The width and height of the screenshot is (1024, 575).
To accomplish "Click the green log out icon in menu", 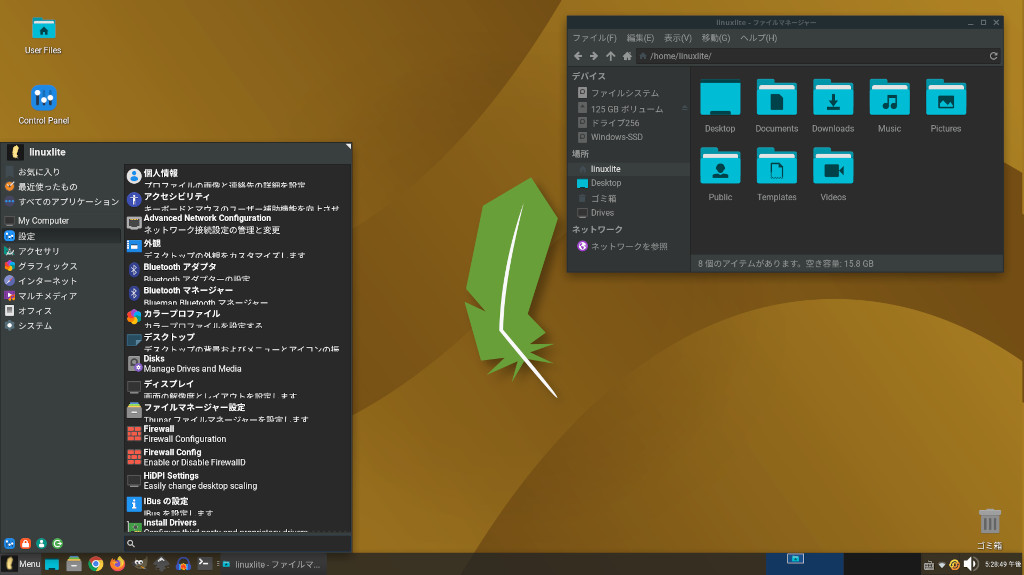I will [57, 544].
